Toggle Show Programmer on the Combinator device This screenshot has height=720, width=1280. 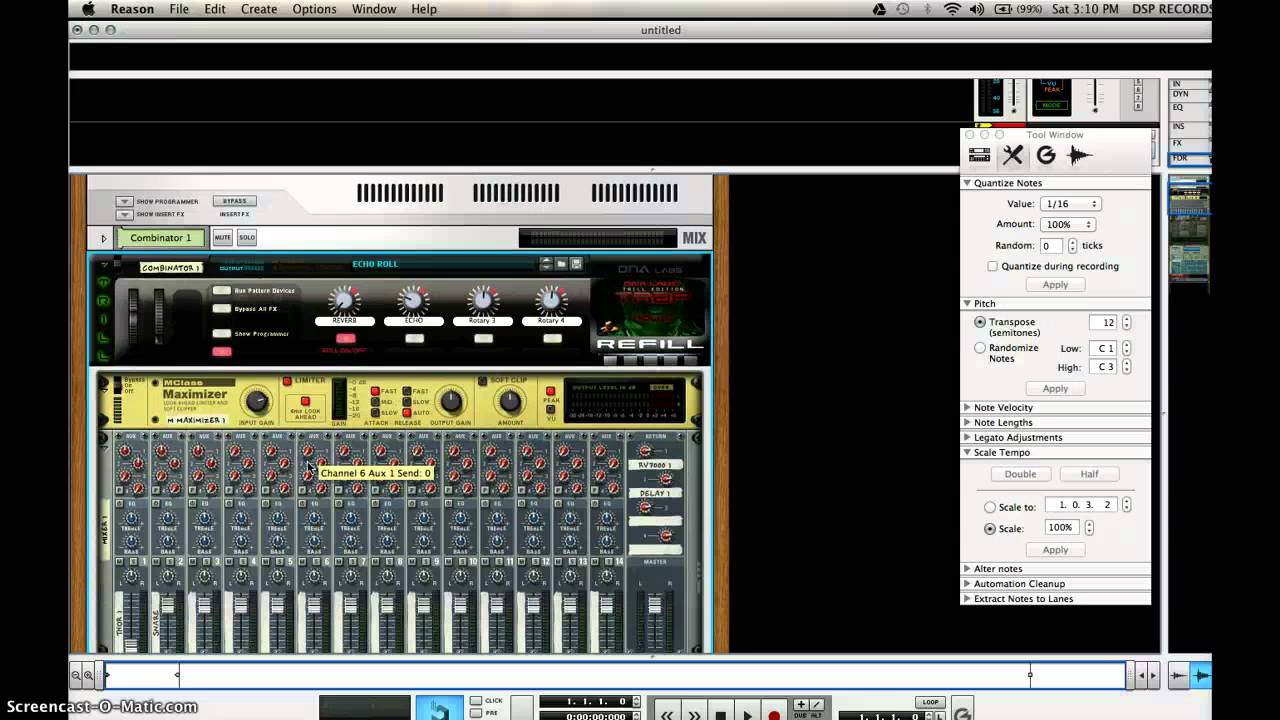point(221,334)
